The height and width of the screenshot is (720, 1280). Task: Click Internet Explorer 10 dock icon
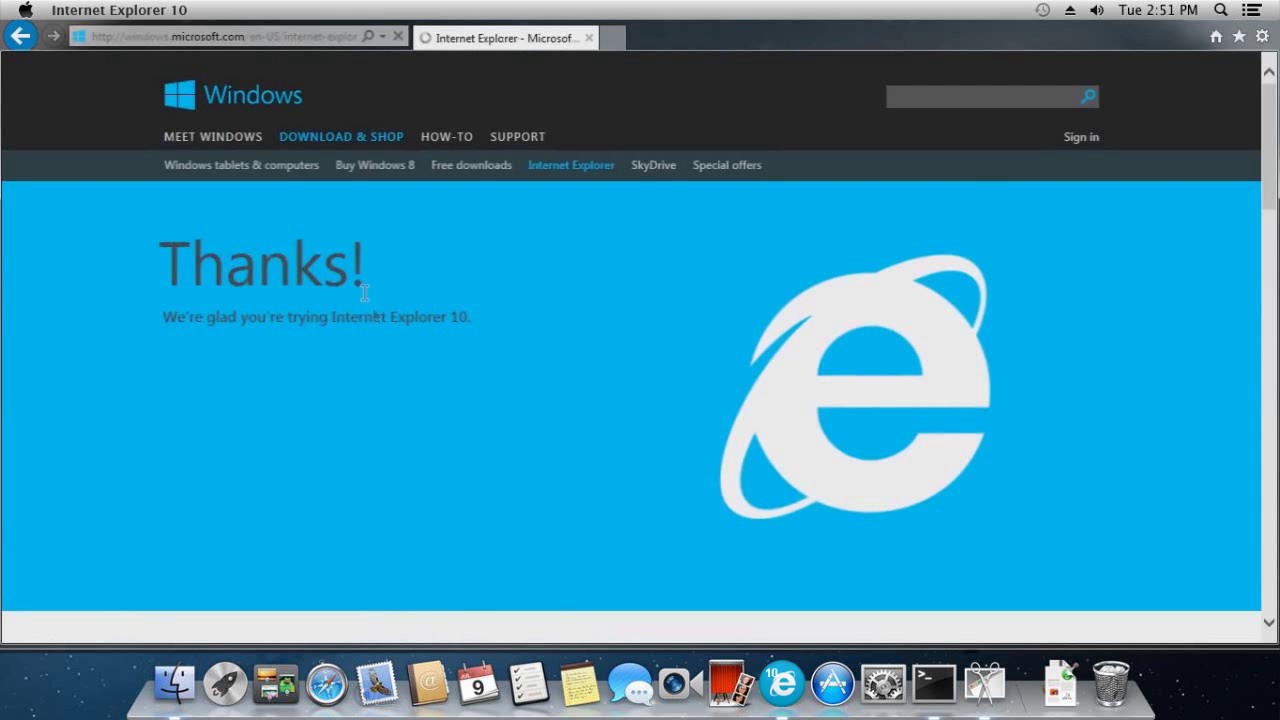click(x=782, y=684)
